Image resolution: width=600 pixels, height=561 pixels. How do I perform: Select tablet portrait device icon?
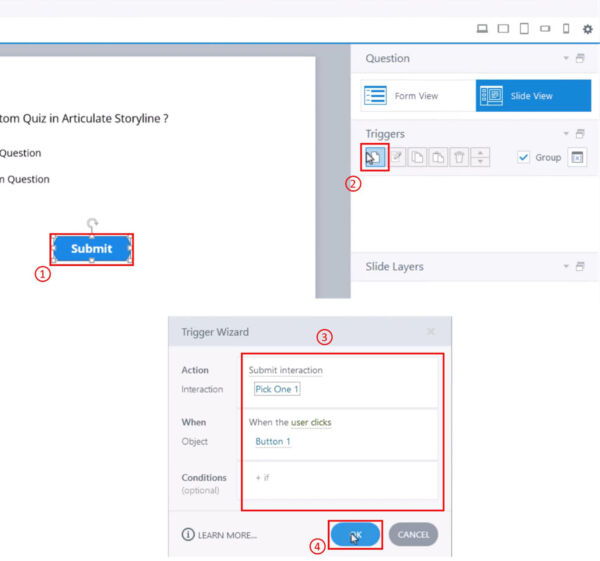click(524, 29)
